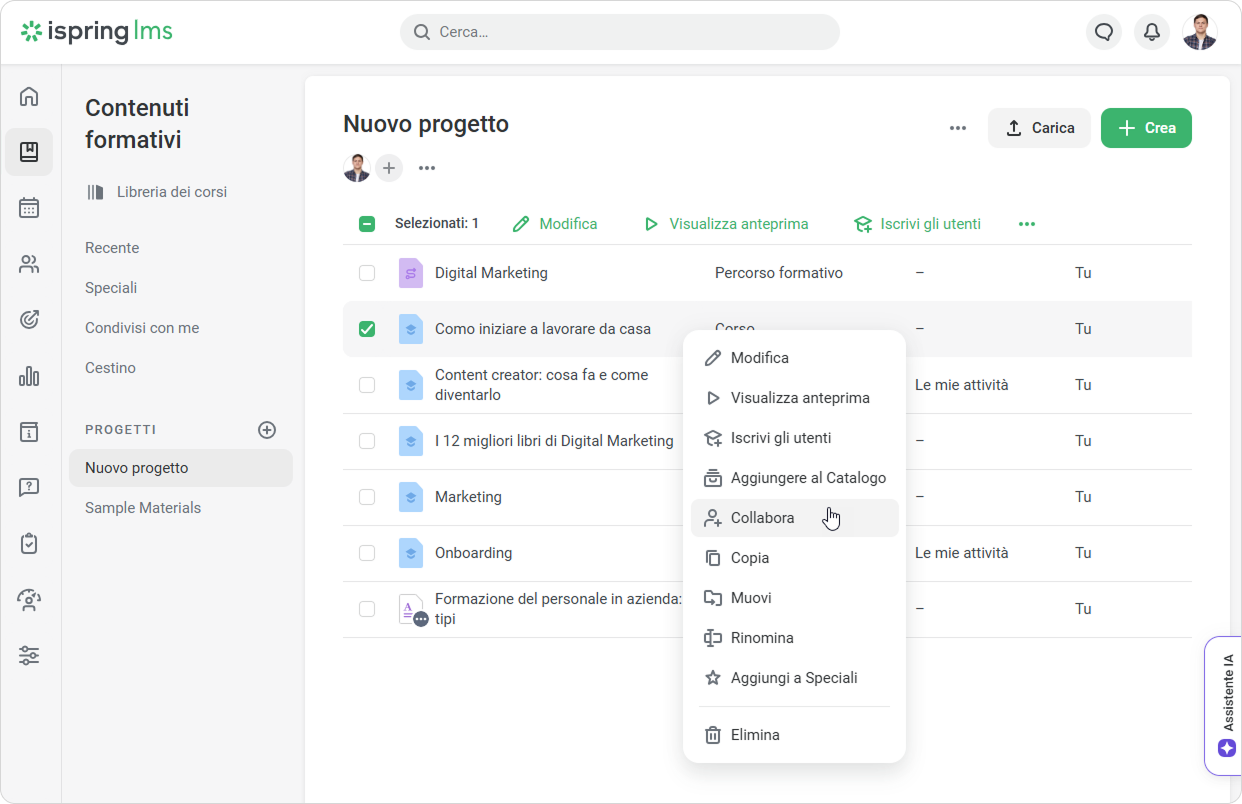
Task: Open the chat messages icon in header
Action: (1104, 32)
